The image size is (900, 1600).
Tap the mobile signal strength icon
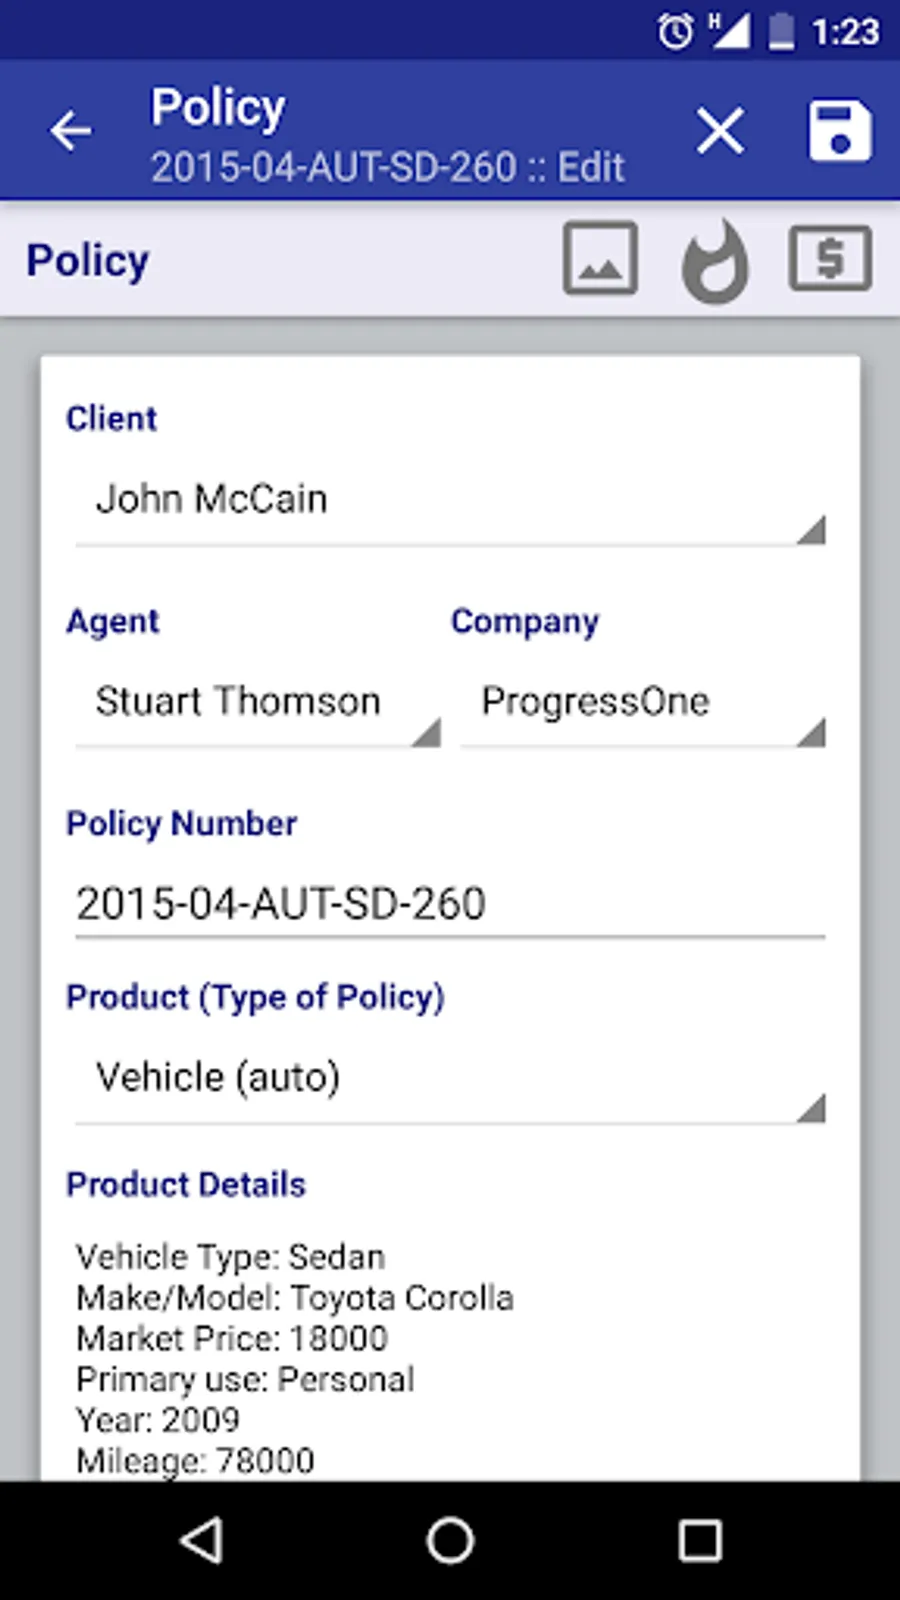[730, 31]
